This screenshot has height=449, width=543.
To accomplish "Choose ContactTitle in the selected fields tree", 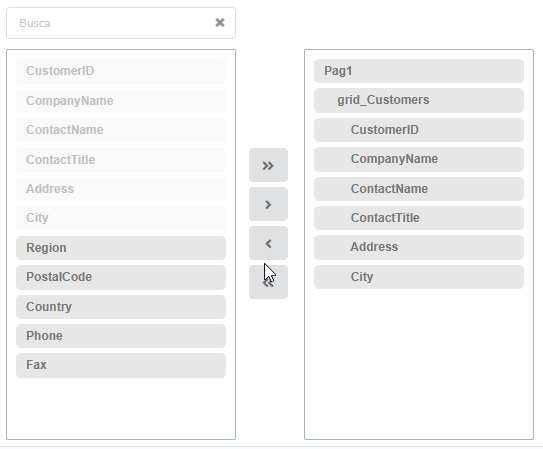I will coord(419,218).
